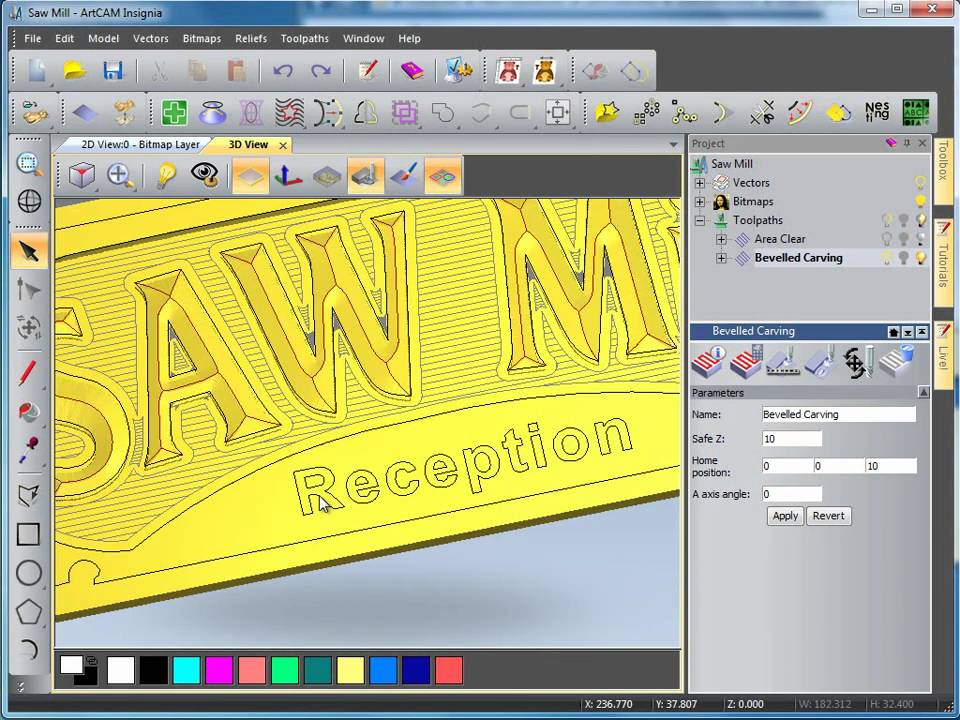Screen dimensions: 960x720
Task: Choose the Node editing tool
Action: pos(28,290)
